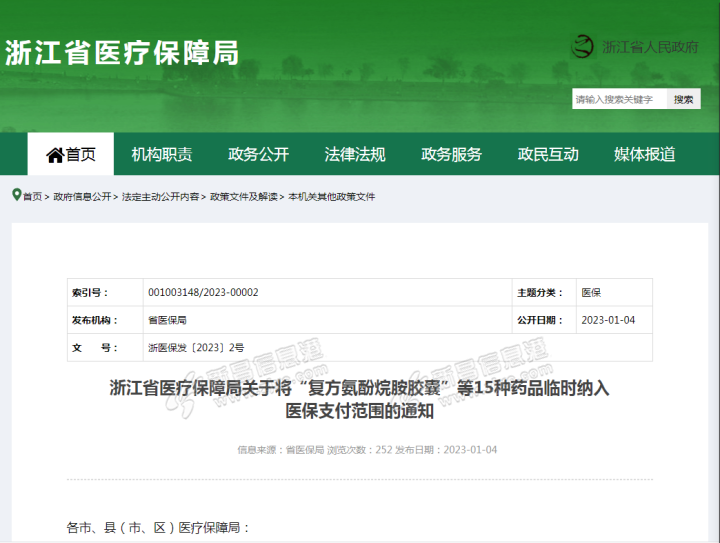Open the 机构职责 menu tab
Image resolution: width=720 pixels, height=543 pixels.
click(162, 154)
